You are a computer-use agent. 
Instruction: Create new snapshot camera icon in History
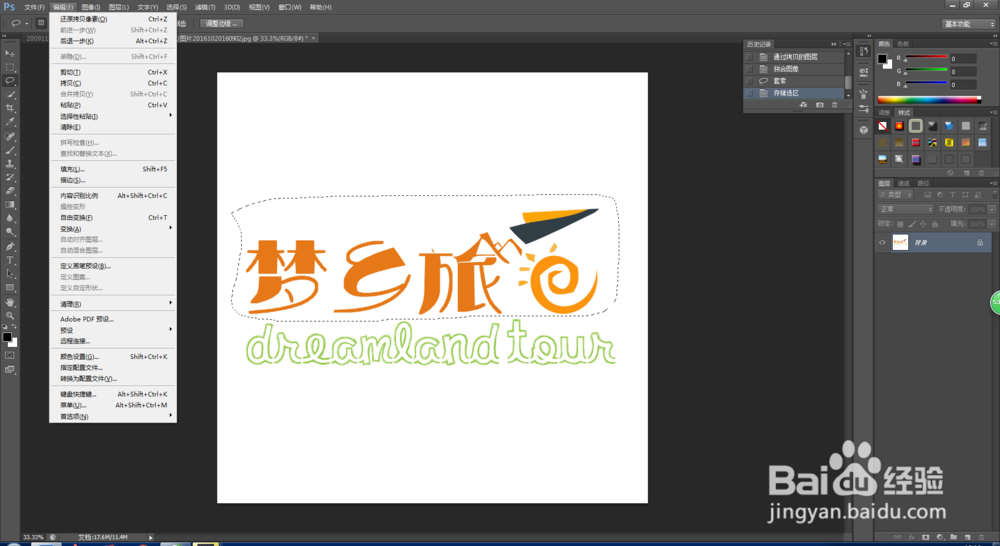coord(820,105)
